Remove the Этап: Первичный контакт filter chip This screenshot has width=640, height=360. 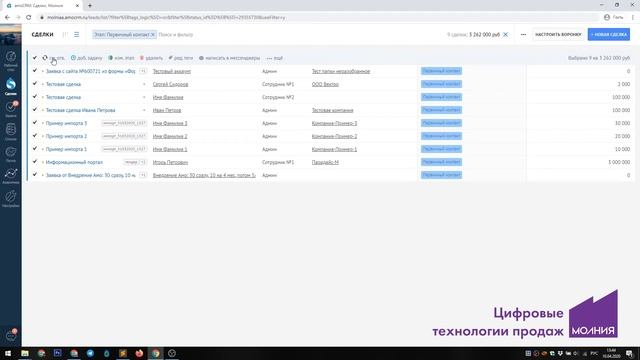pyautogui.click(x=153, y=35)
